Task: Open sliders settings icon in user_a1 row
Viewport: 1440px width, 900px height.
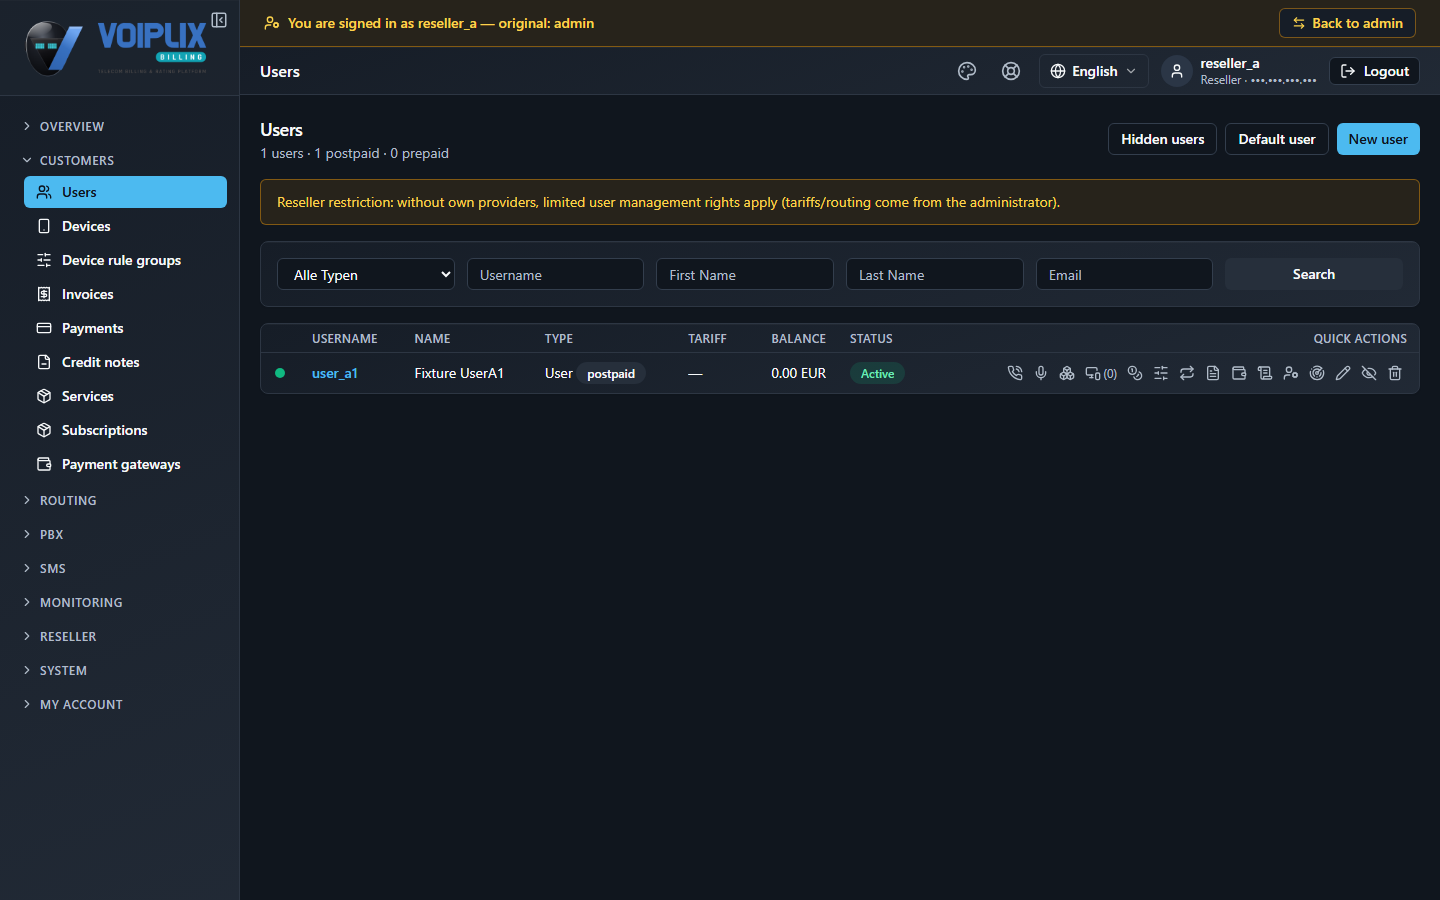Action: coord(1161,373)
